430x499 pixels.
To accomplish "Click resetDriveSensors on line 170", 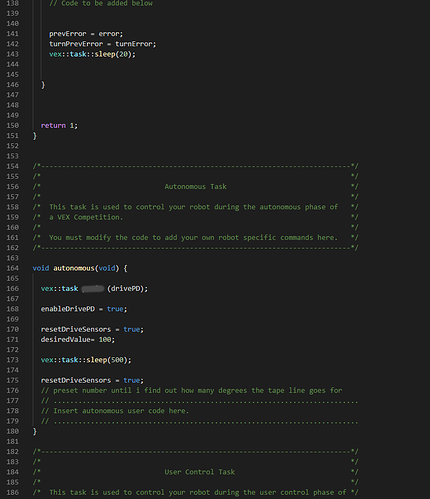I will (76, 329).
